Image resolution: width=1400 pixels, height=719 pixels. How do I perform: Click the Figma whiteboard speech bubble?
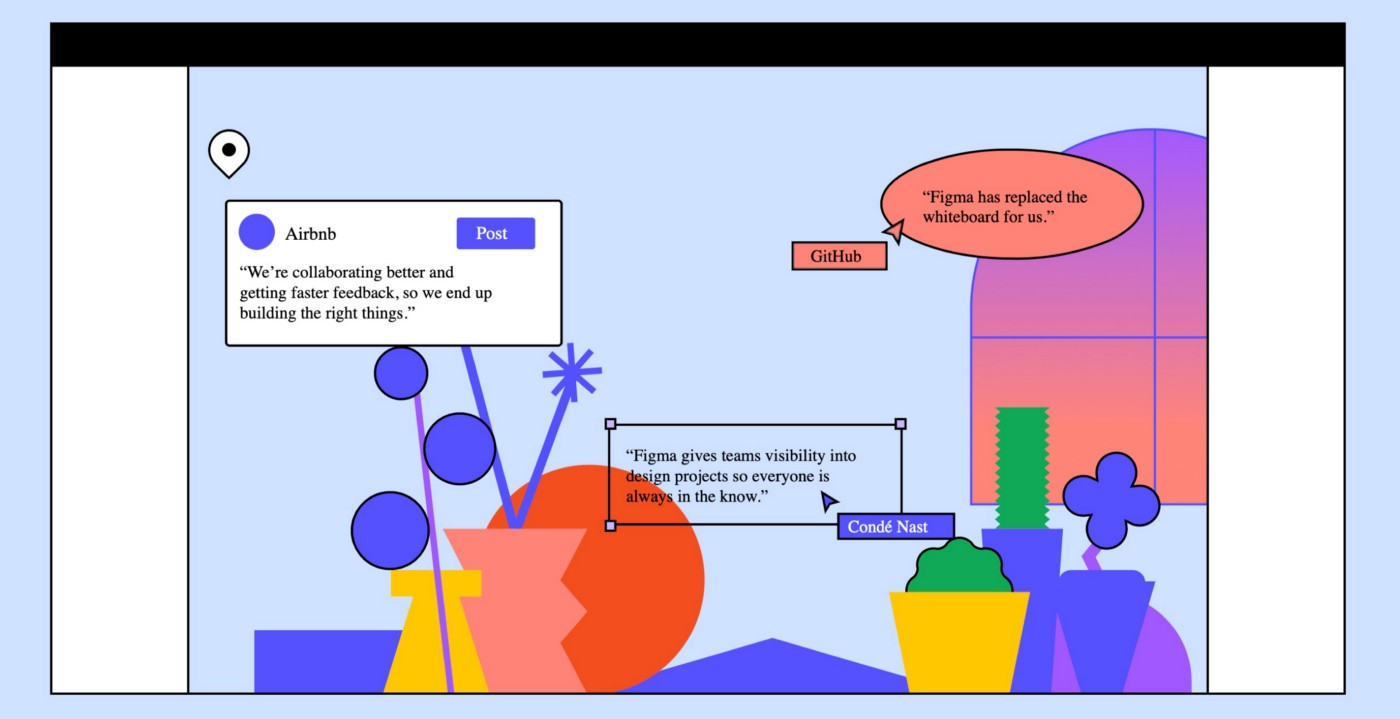(1011, 205)
